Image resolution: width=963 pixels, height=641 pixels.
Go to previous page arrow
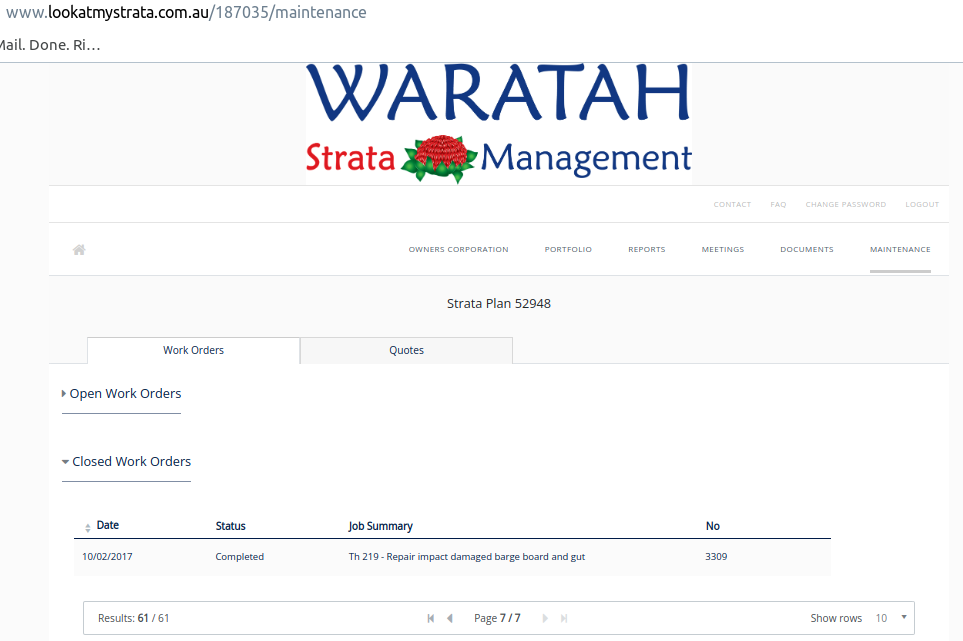(x=450, y=618)
